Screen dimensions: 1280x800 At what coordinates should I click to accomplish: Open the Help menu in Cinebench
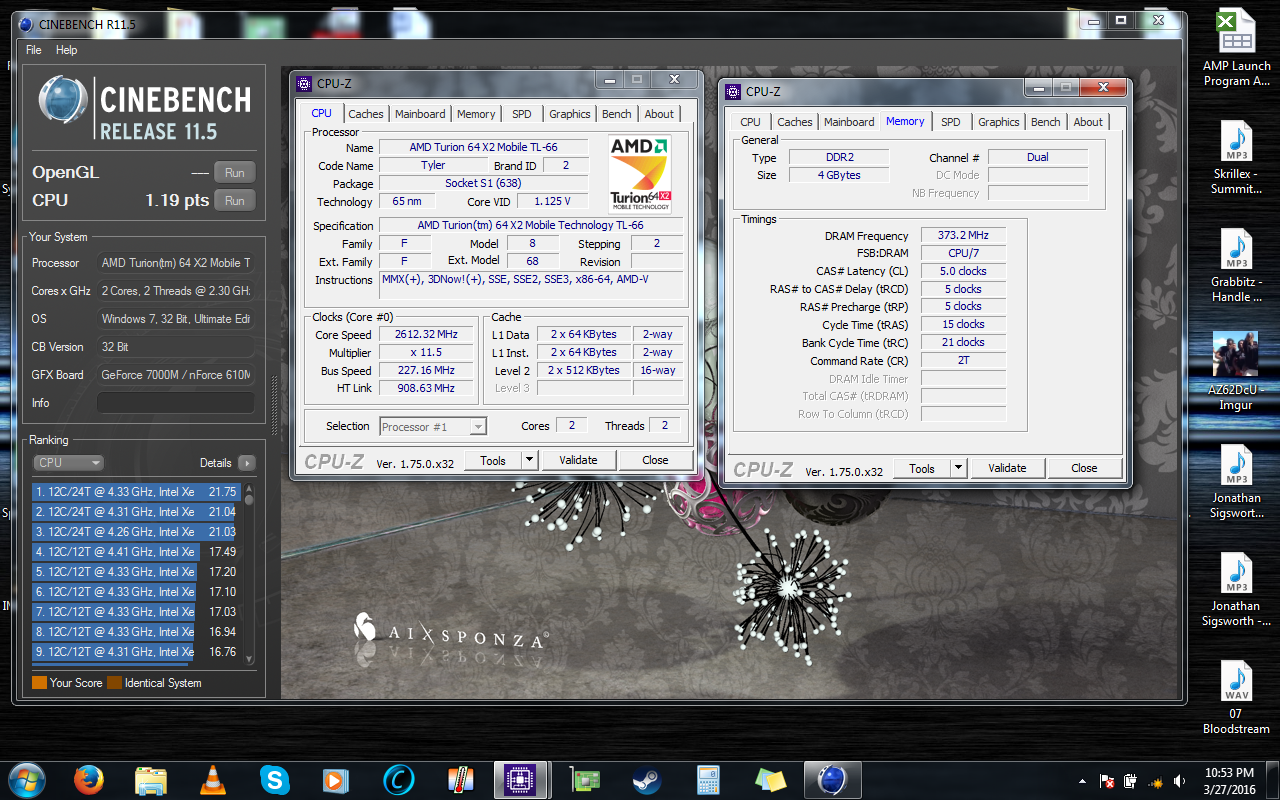point(67,50)
